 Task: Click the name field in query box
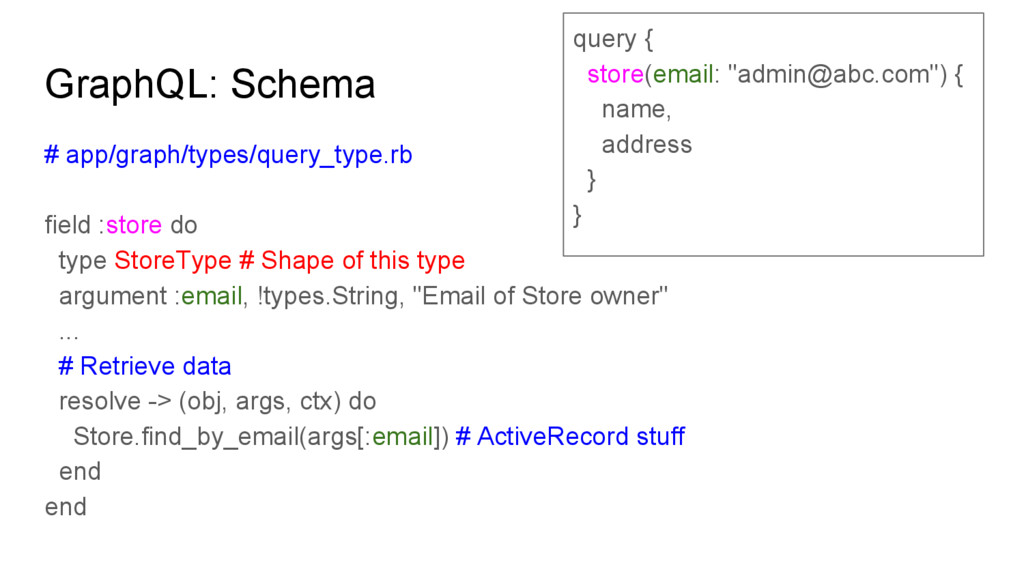click(636, 110)
